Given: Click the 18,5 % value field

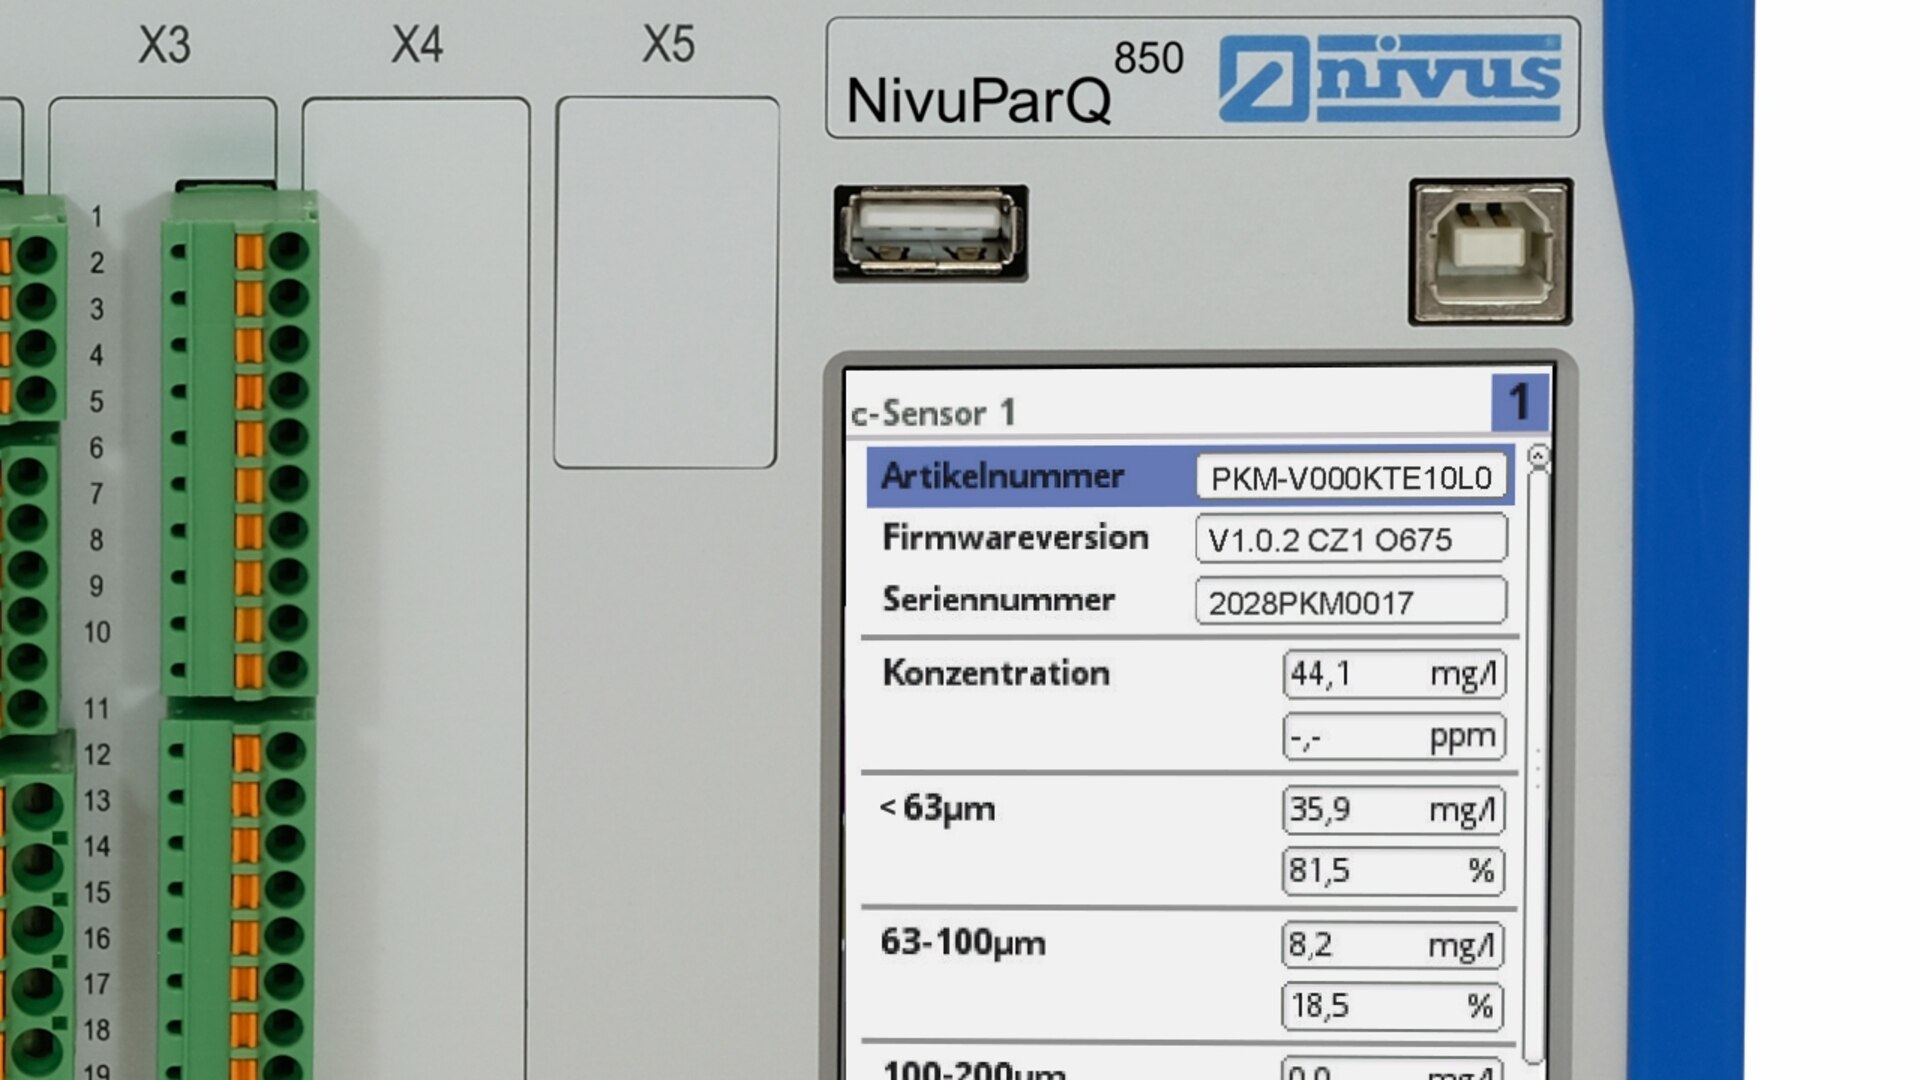Looking at the screenshot, I should coord(1392,1005).
